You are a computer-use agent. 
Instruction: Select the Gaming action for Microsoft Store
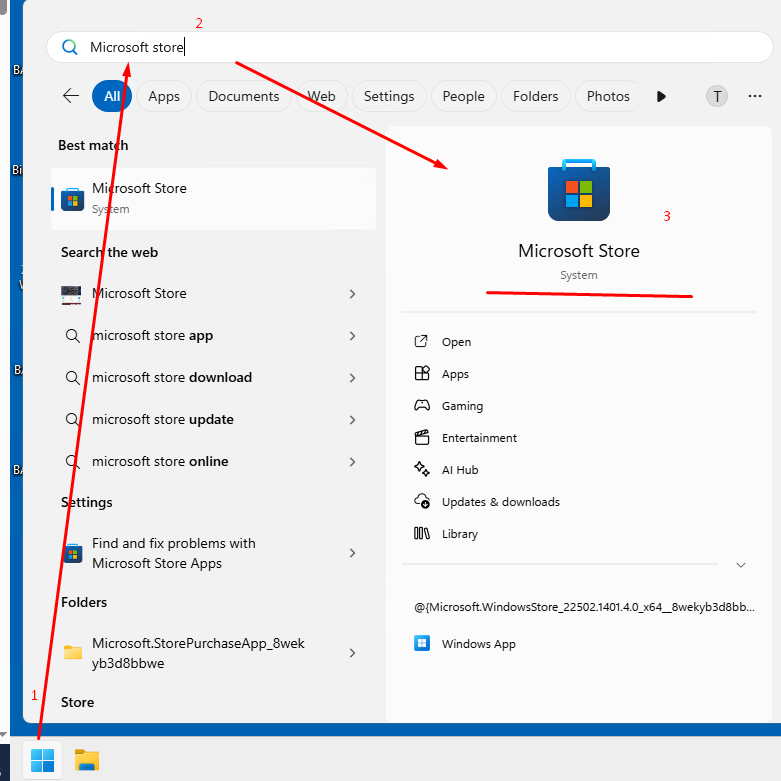[462, 406]
